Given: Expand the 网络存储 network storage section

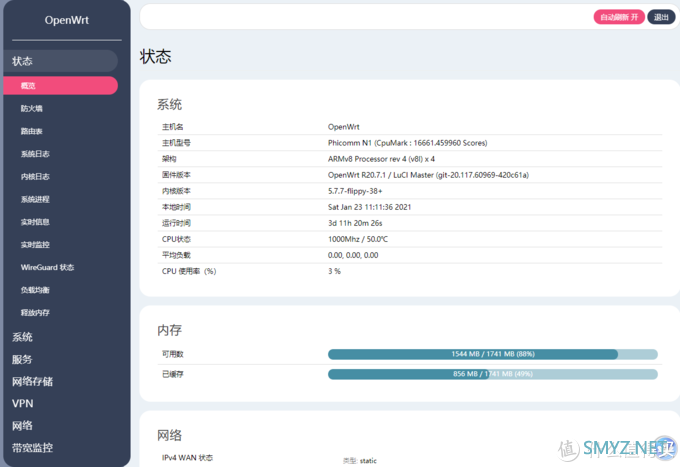Looking at the screenshot, I should click(x=33, y=381).
